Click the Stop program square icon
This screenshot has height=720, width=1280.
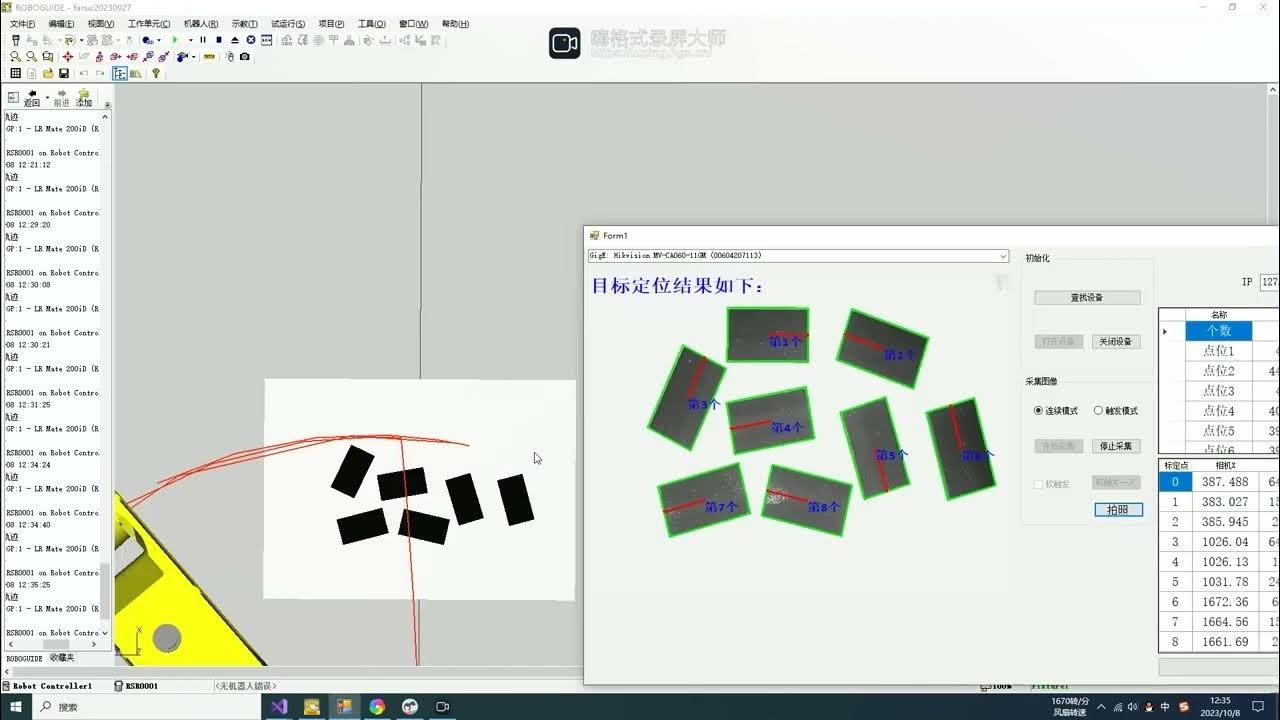pyautogui.click(x=219, y=40)
